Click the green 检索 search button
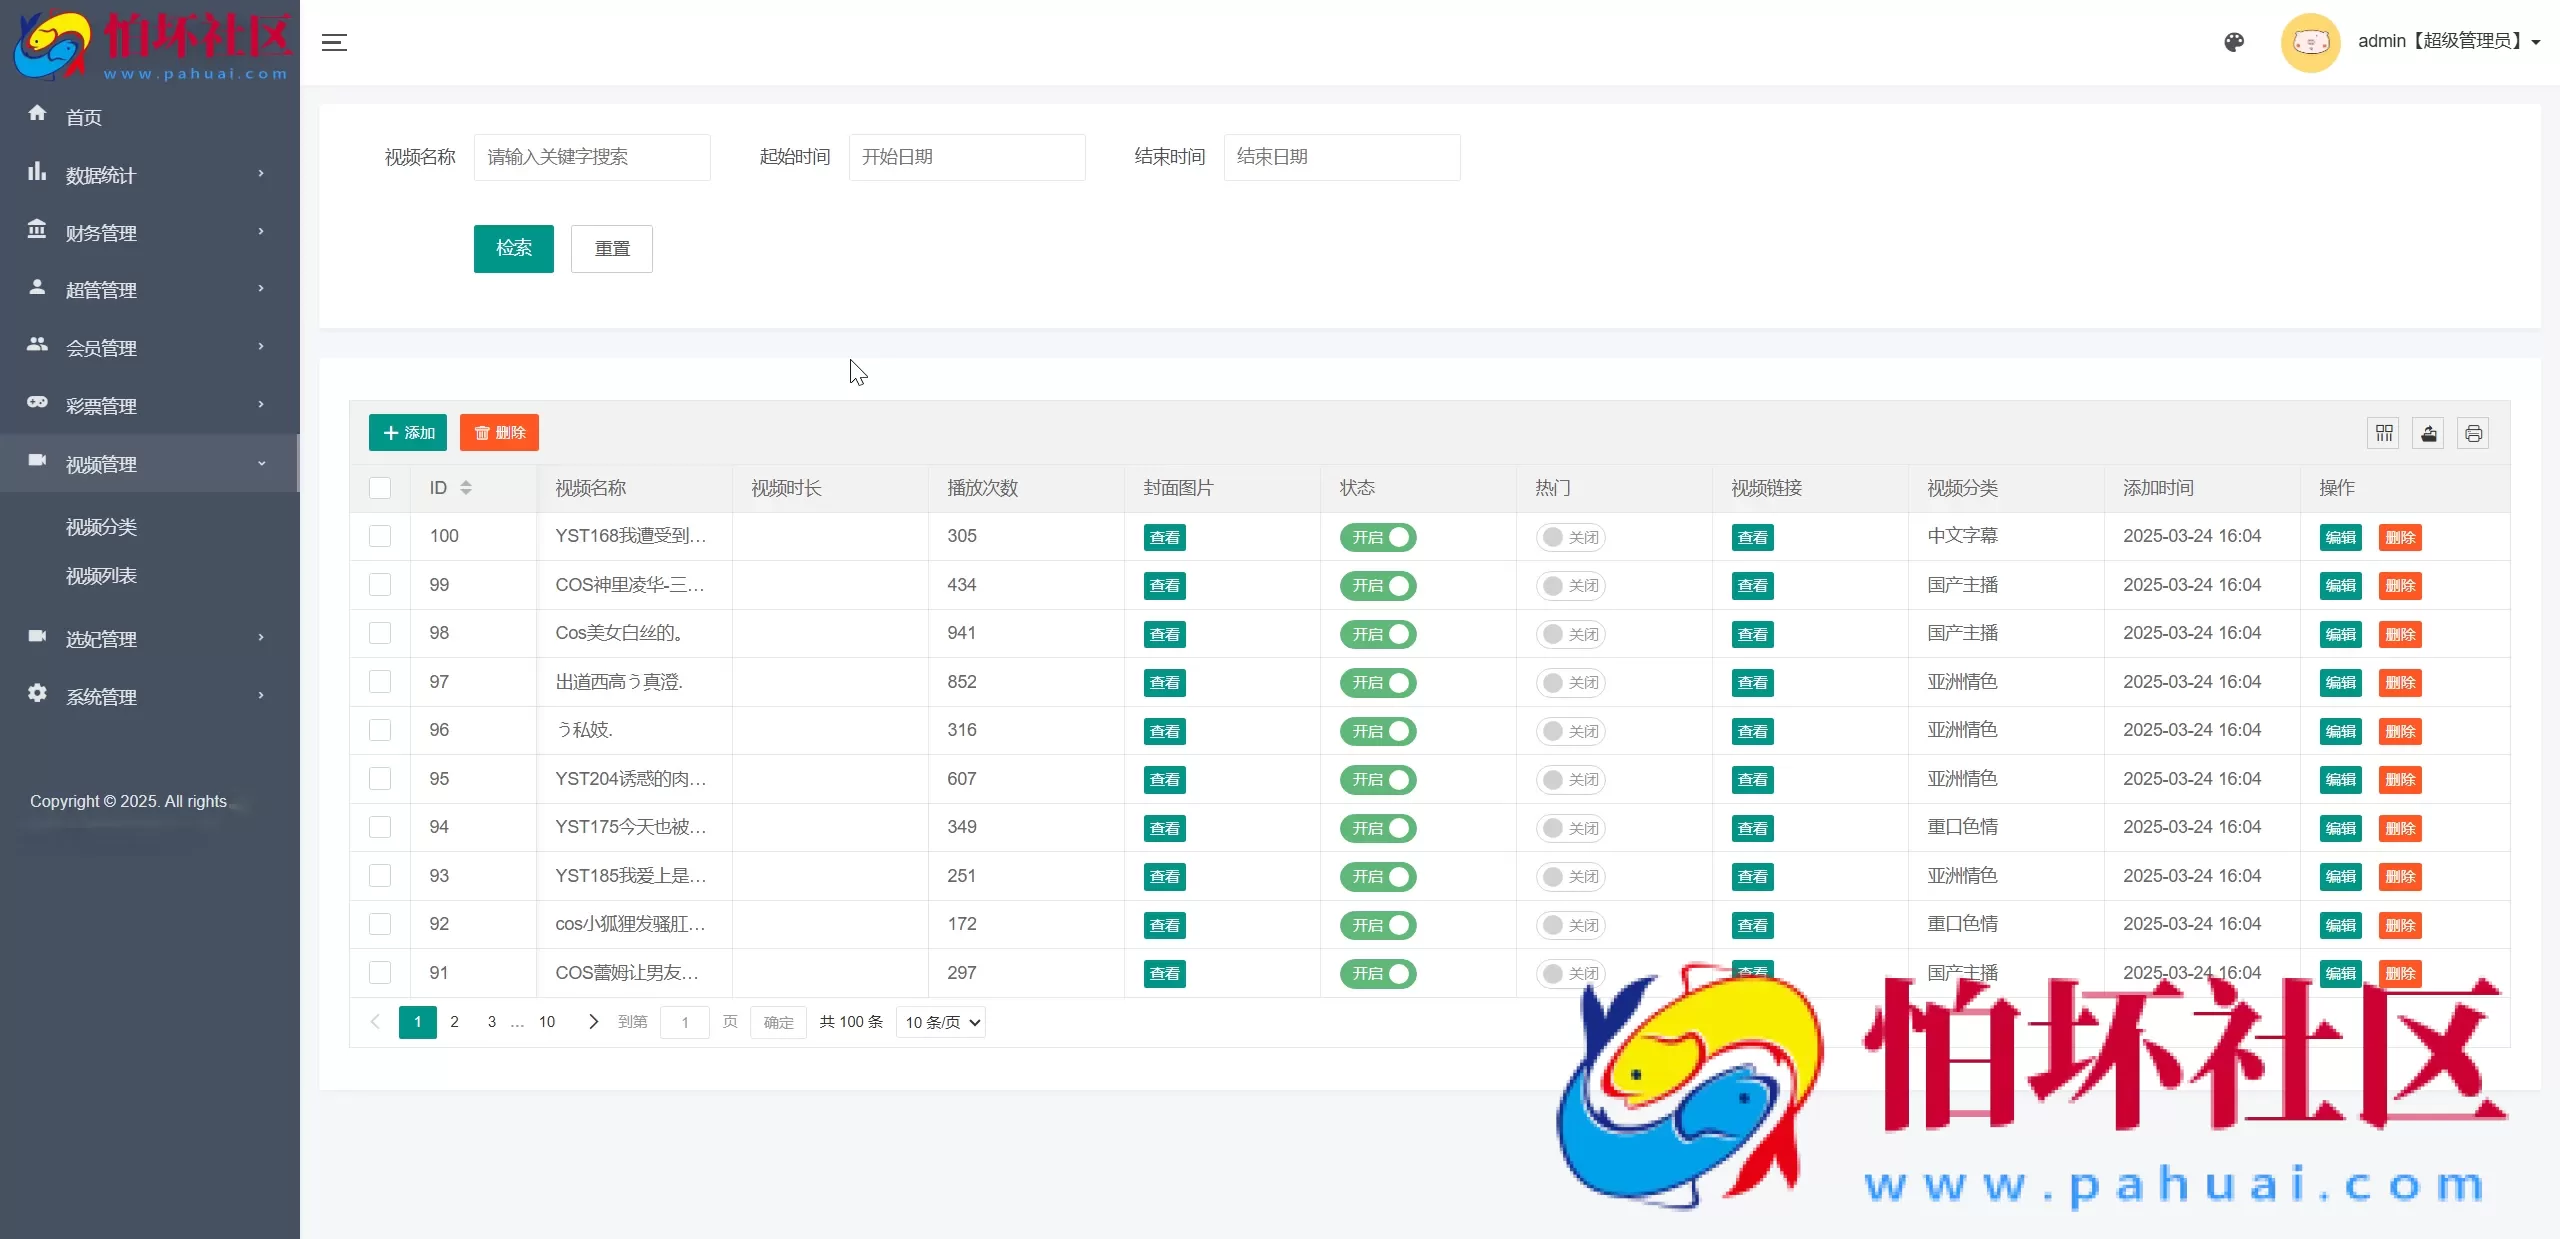2560x1239 pixels. [513, 248]
